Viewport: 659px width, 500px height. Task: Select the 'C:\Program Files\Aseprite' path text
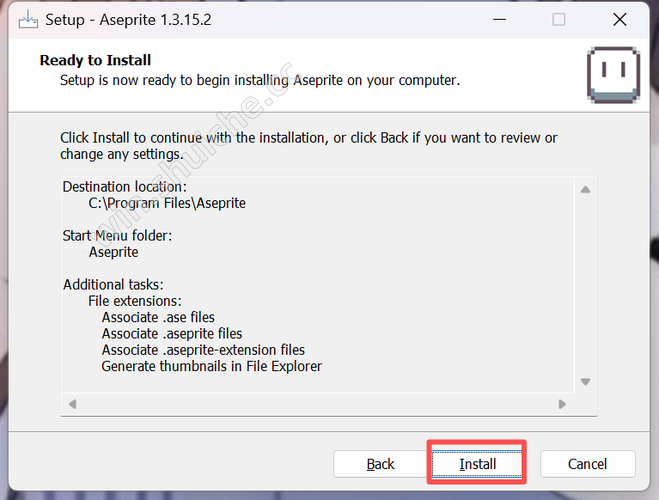point(167,203)
